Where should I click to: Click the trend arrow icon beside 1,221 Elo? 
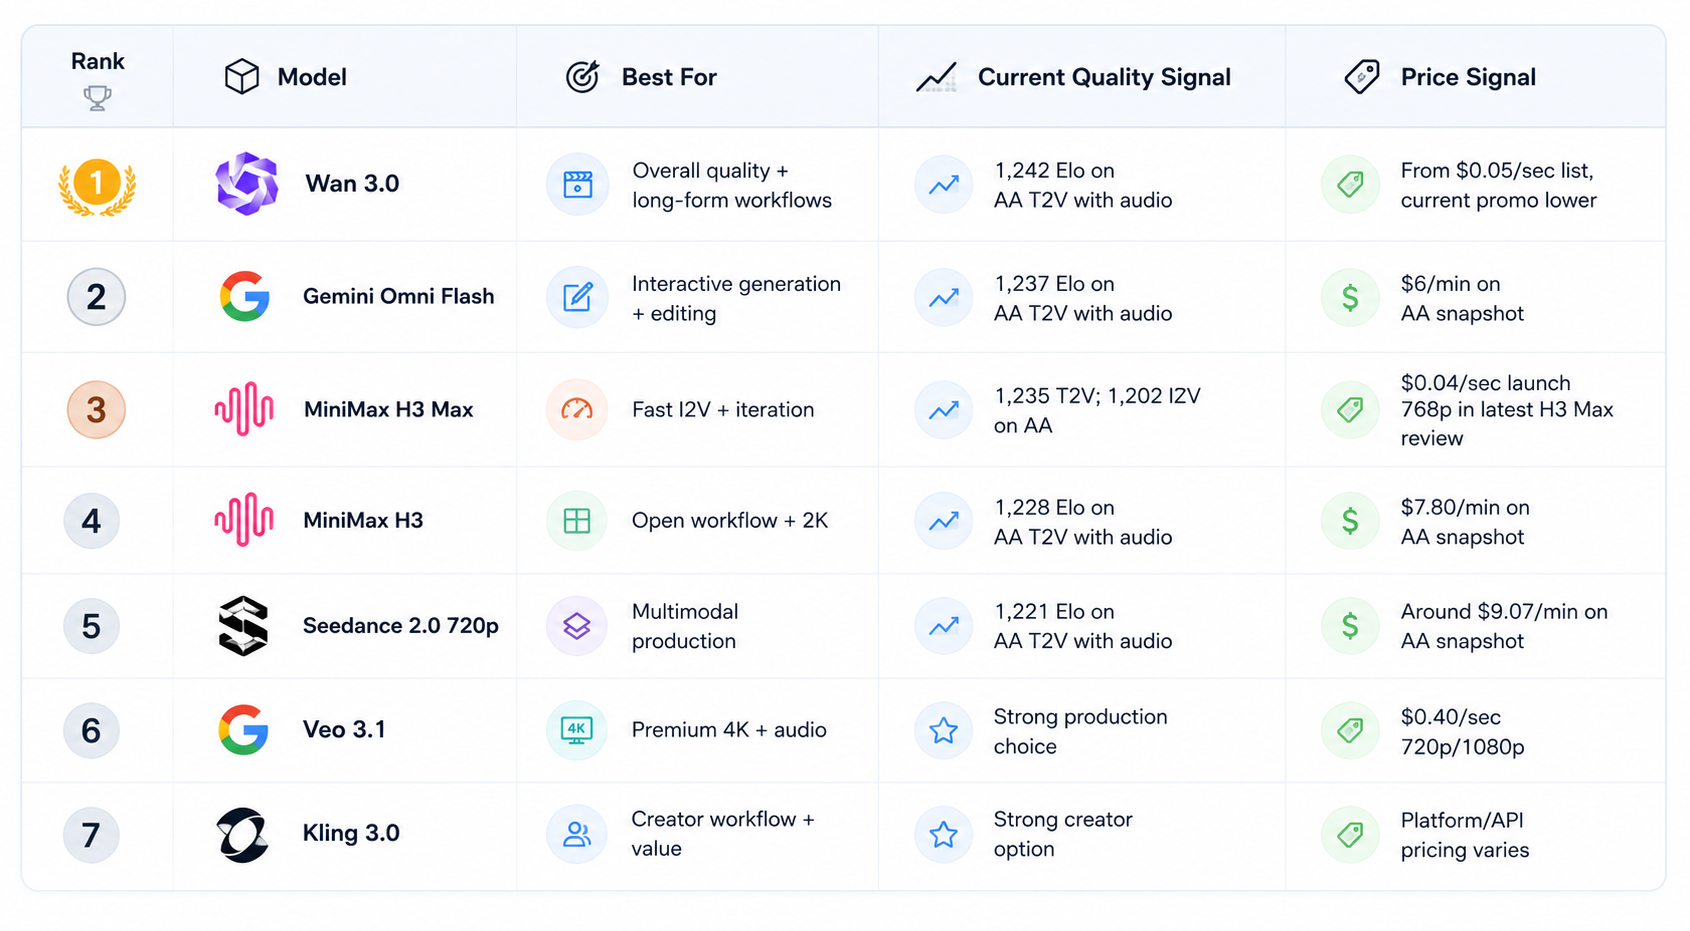pyautogui.click(x=943, y=626)
